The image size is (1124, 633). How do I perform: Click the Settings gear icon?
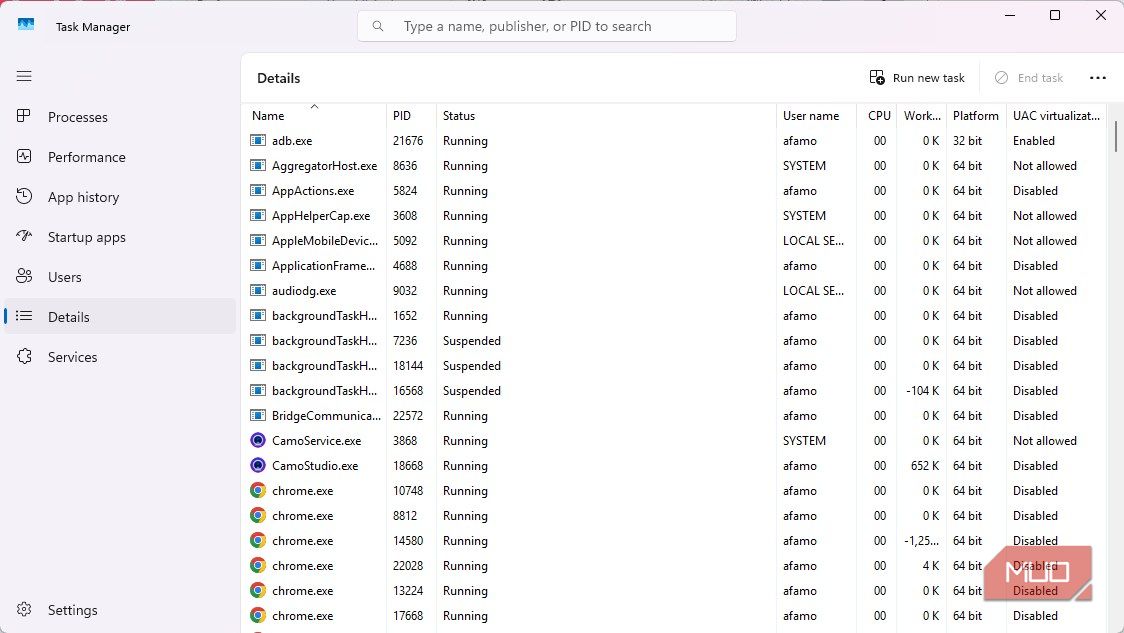point(24,609)
